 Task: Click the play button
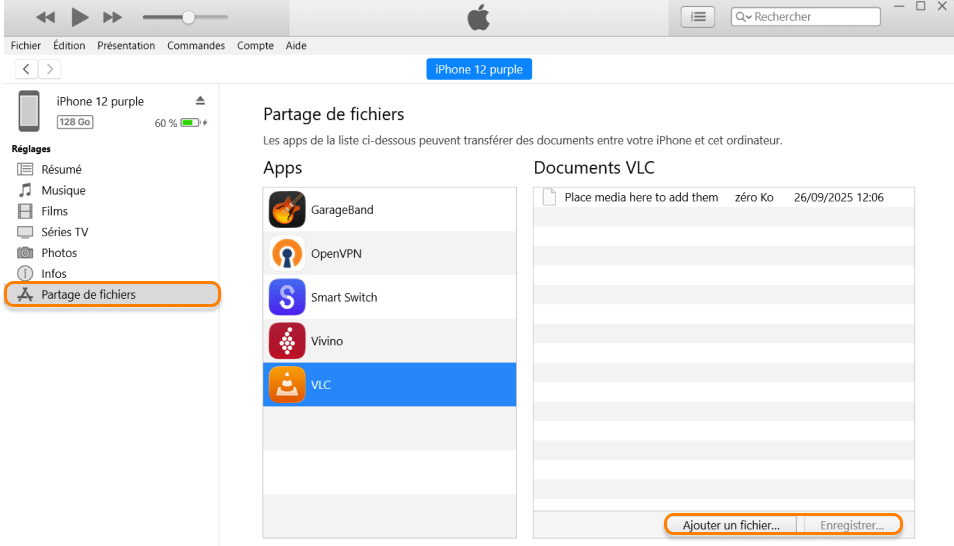coord(79,17)
